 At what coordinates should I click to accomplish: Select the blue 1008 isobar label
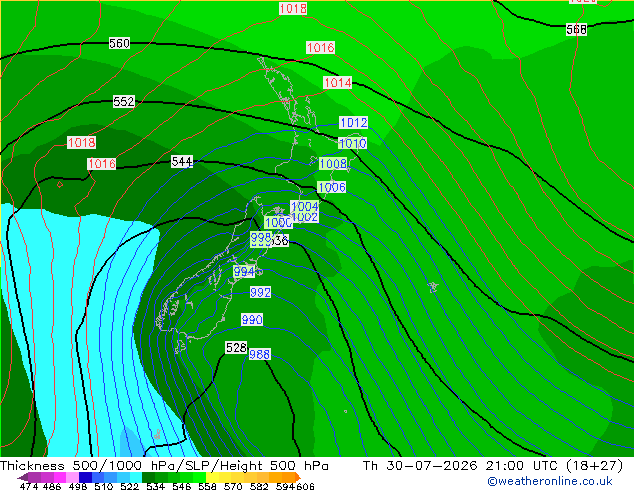click(x=333, y=164)
